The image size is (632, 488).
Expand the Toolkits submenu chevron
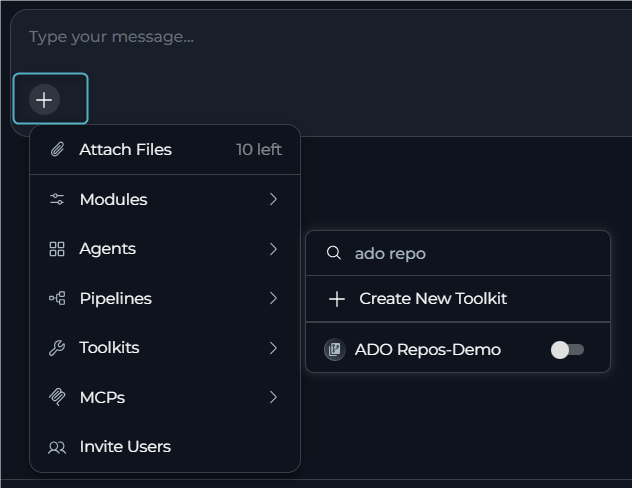click(273, 348)
